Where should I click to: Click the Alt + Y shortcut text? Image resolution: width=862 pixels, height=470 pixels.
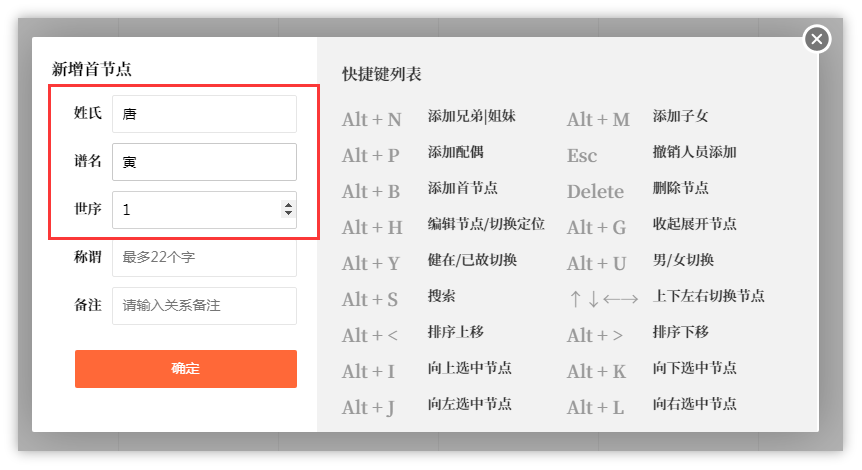tap(371, 263)
